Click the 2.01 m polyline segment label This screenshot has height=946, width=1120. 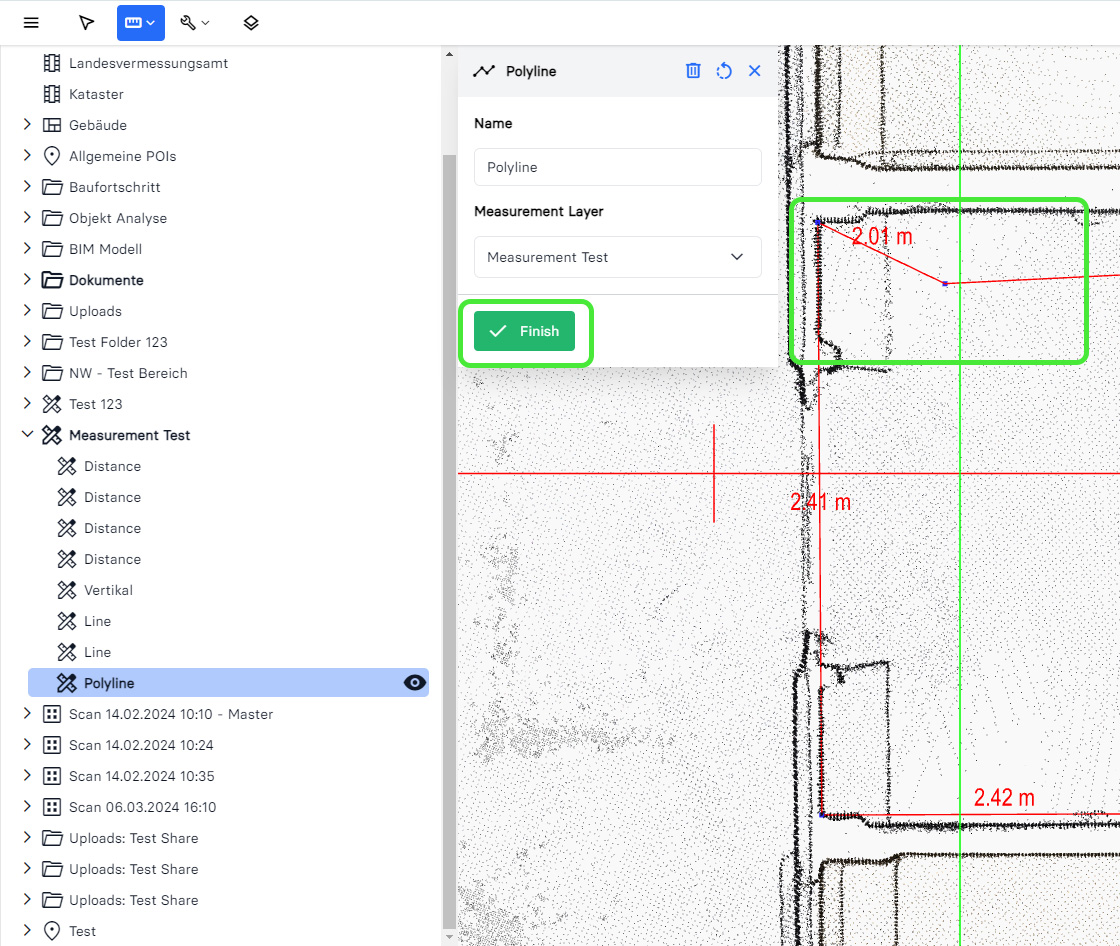[x=882, y=237]
